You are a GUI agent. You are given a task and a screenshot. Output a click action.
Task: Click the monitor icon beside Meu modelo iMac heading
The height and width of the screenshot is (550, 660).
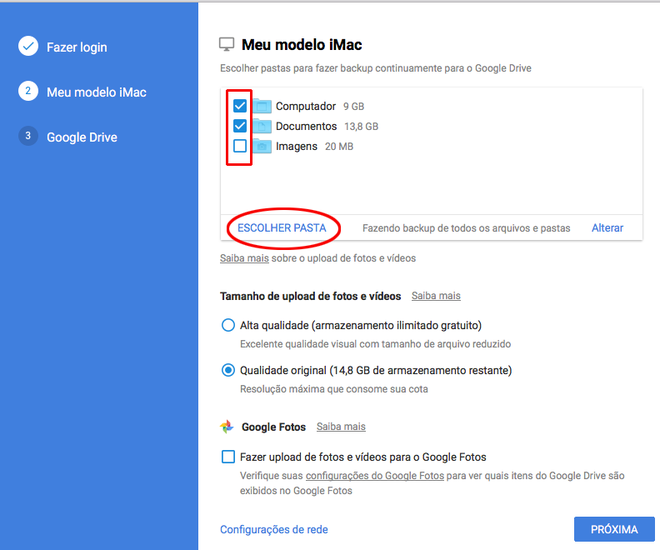(x=226, y=44)
